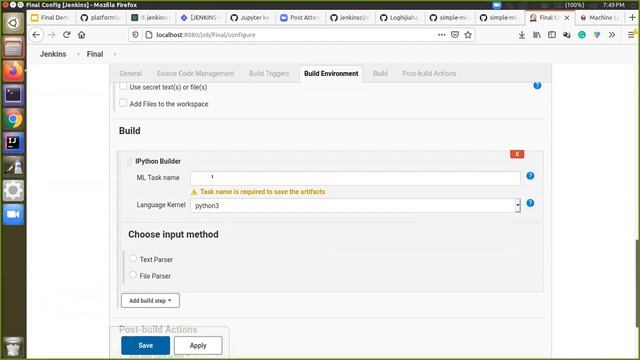Open System Settings gear in dock

pyautogui.click(x=13, y=190)
